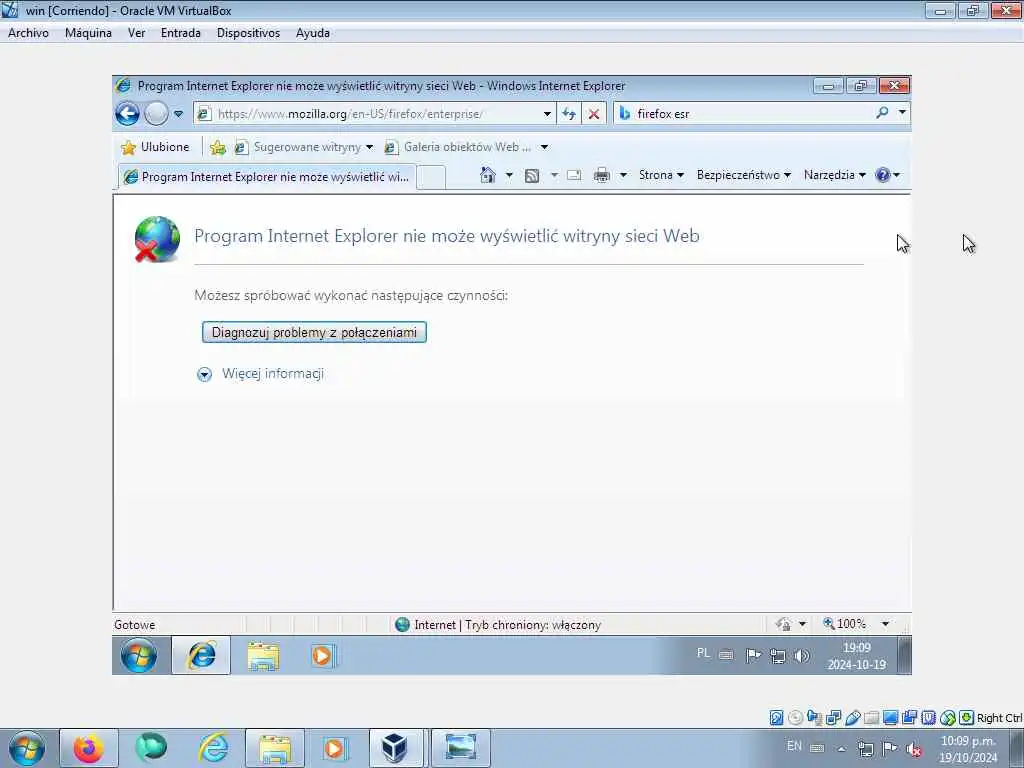Expand the Home button dropdown arrow
Image resolution: width=1024 pixels, height=768 pixels.
509,175
